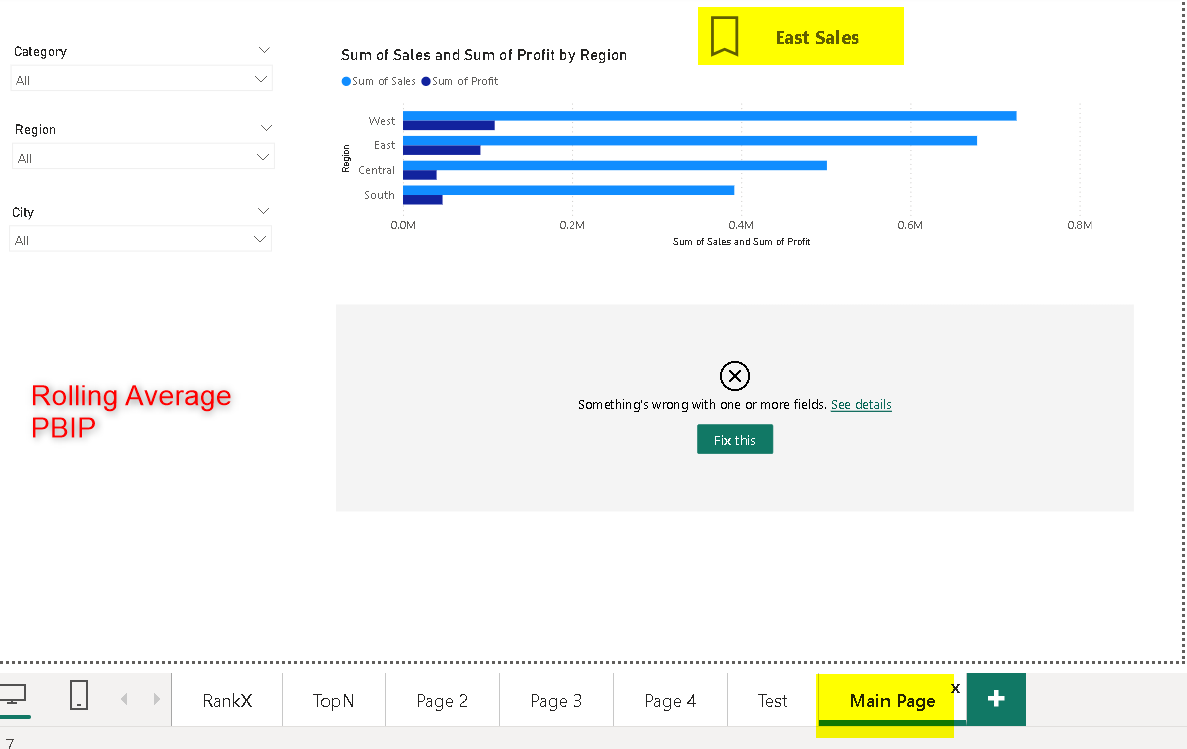Go to the Test page tab

pos(772,701)
